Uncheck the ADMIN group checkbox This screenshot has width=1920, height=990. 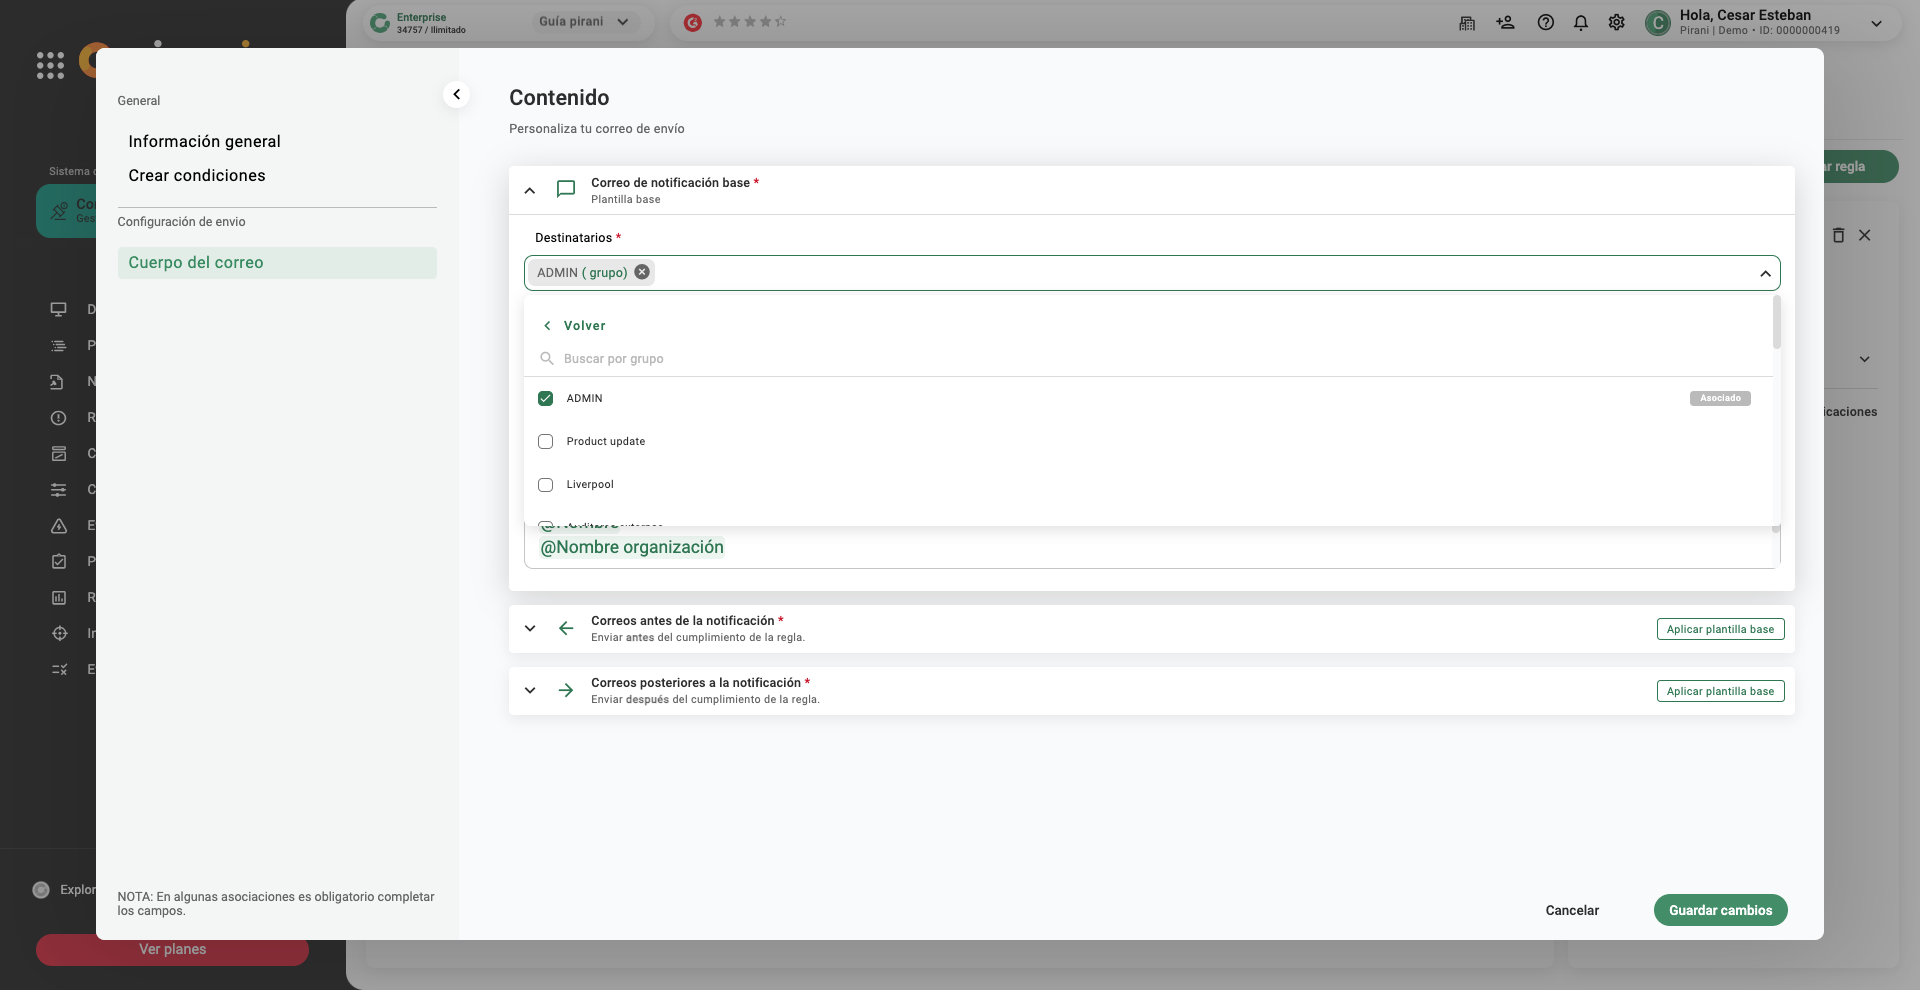click(545, 398)
